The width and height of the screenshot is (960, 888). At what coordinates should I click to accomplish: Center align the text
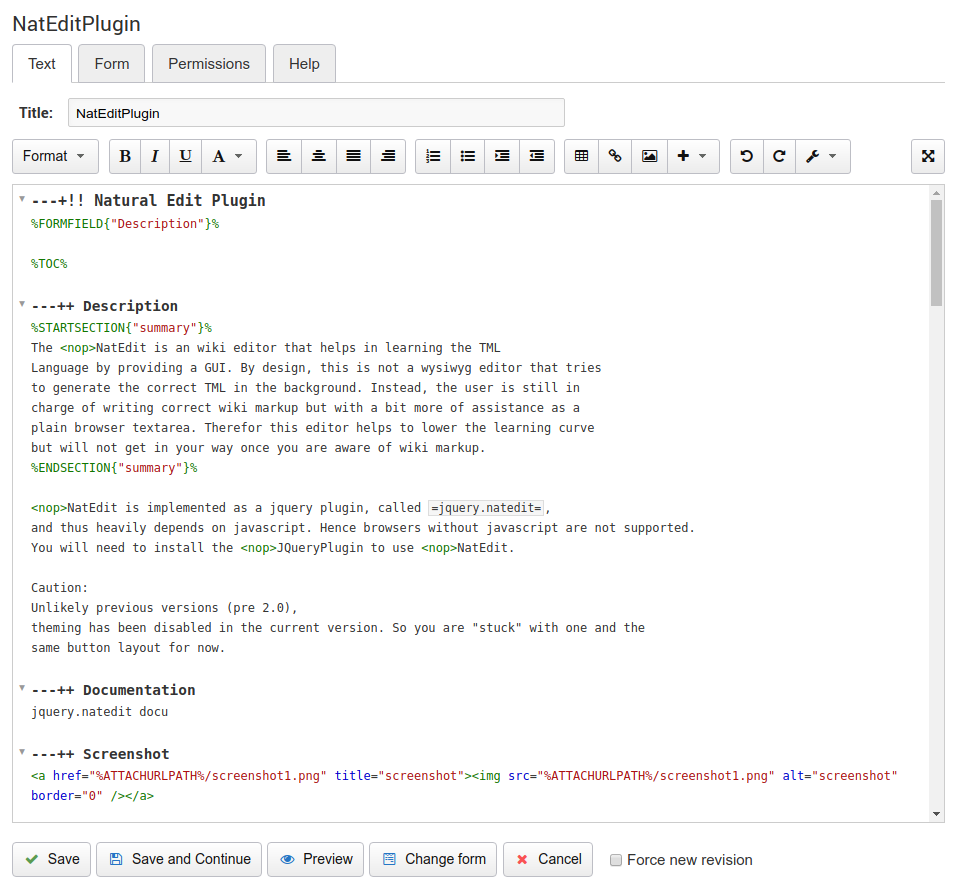point(319,156)
